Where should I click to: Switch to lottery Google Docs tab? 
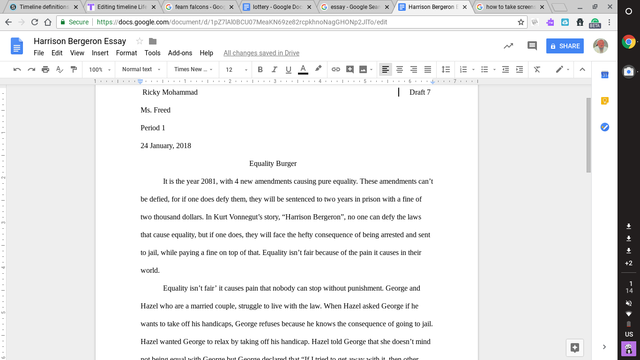tap(277, 7)
